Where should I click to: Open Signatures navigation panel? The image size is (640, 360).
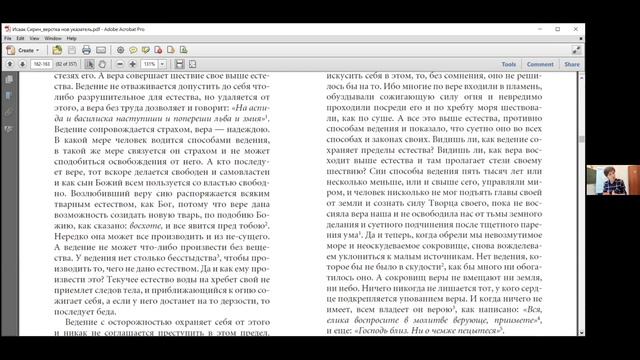click(9, 129)
